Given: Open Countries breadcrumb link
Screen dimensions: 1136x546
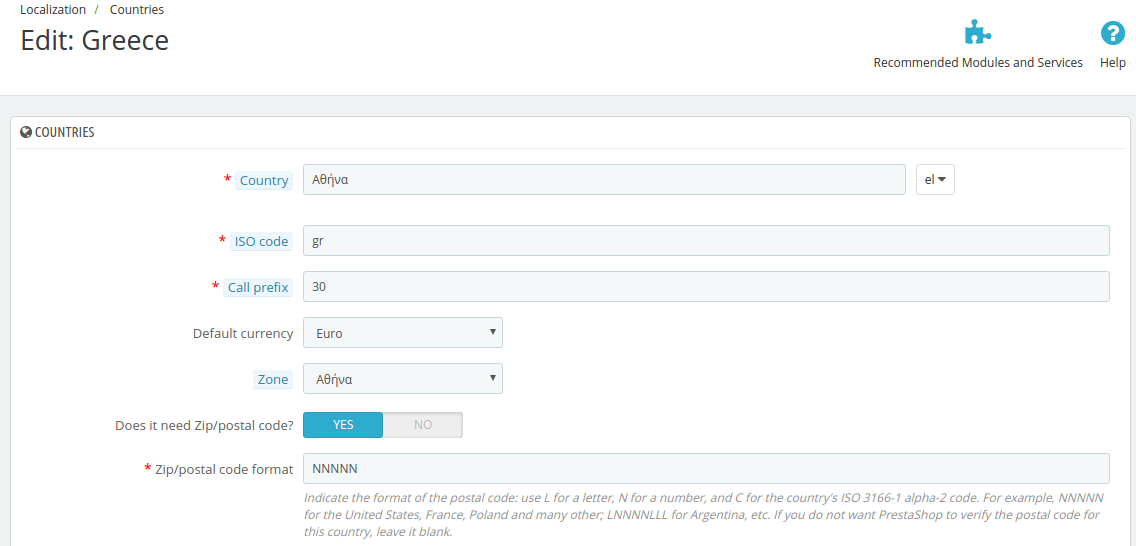Looking at the screenshot, I should (x=137, y=10).
